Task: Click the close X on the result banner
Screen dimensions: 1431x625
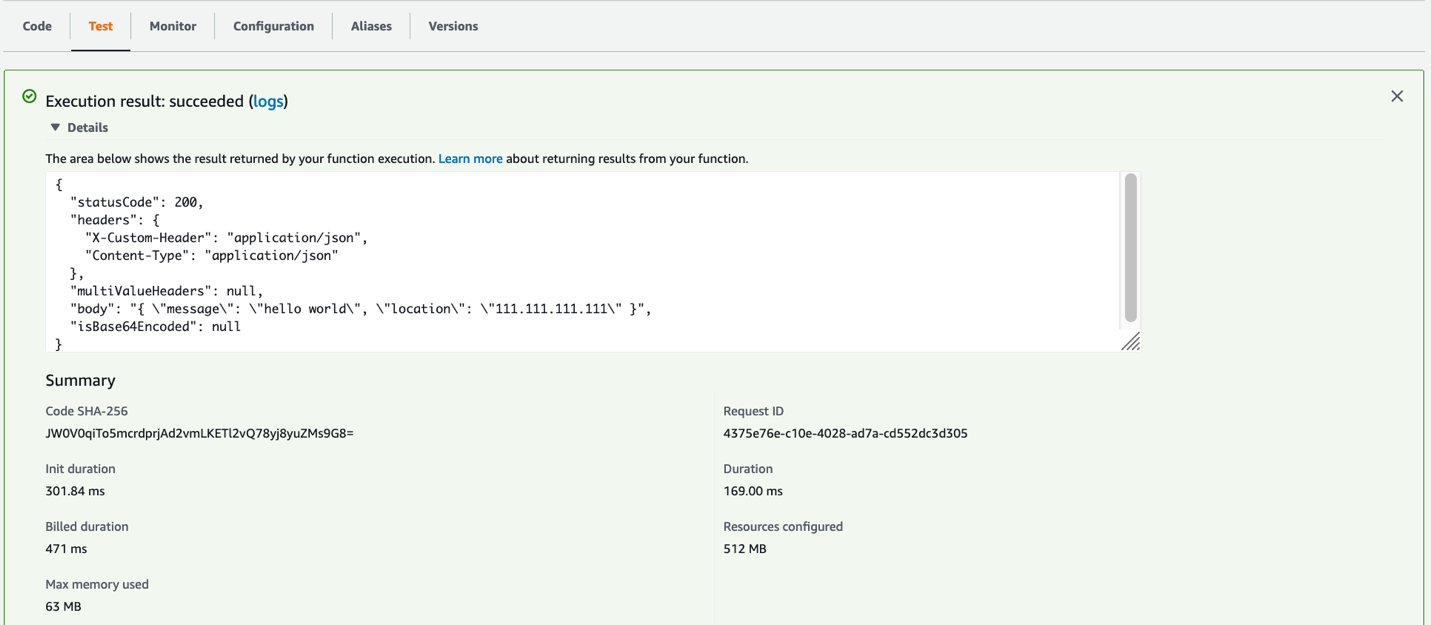Action: 1397,96
